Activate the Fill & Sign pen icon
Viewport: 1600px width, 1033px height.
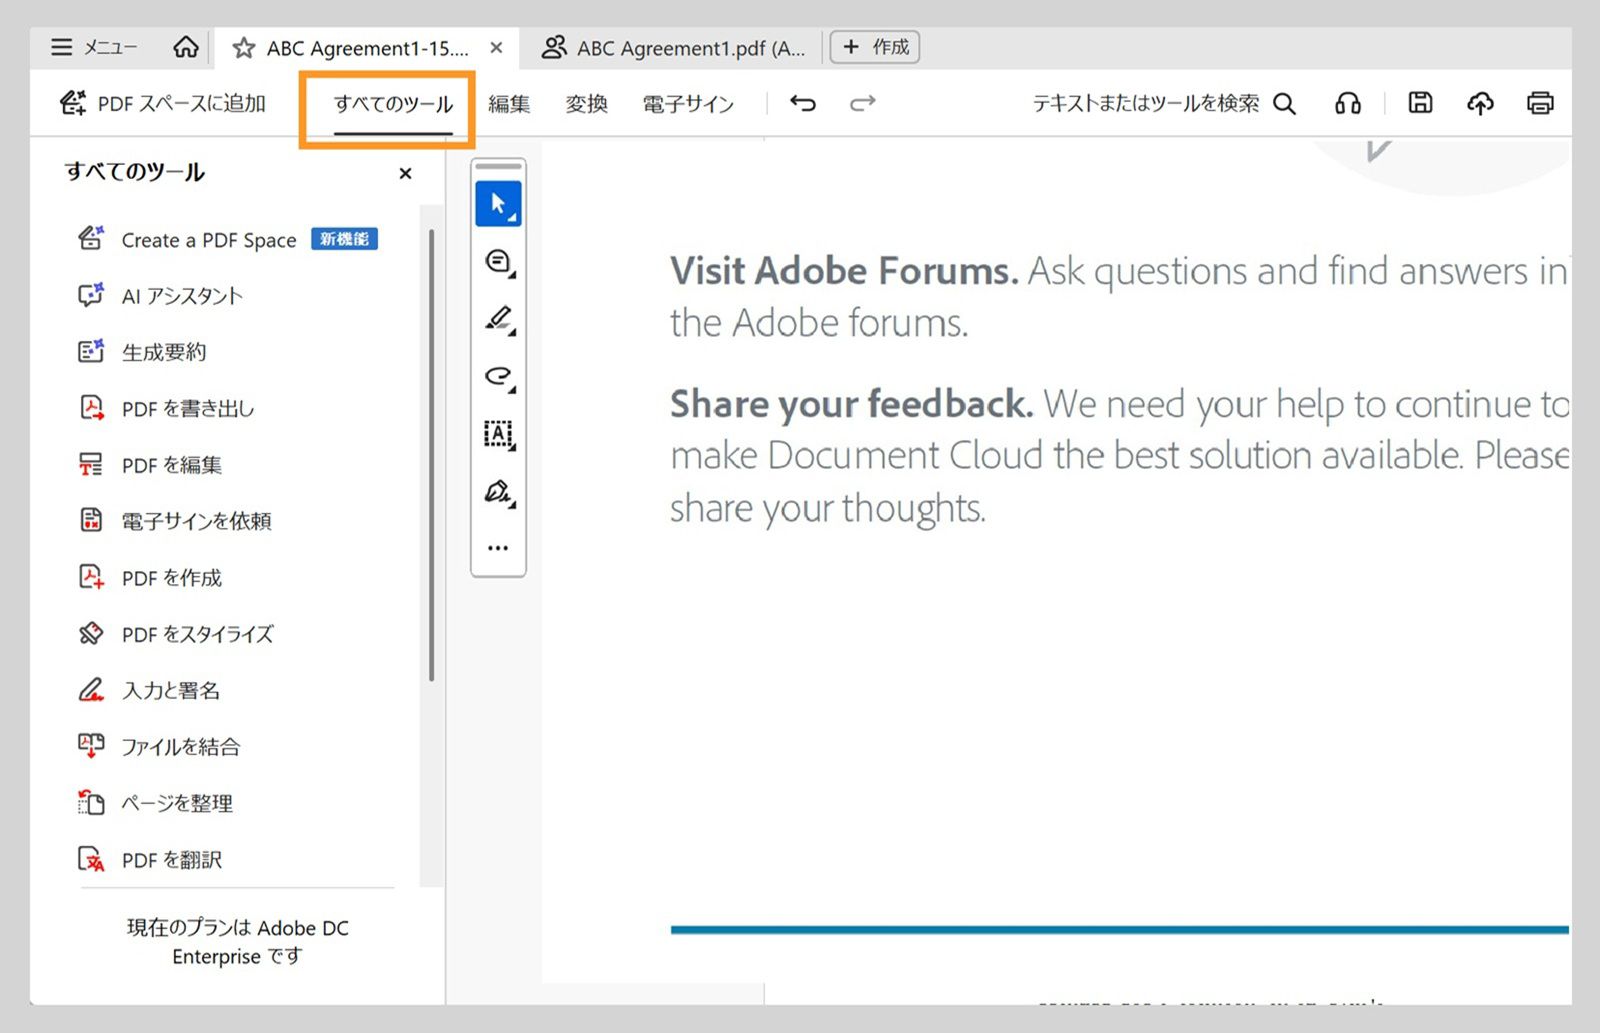pos(498,491)
